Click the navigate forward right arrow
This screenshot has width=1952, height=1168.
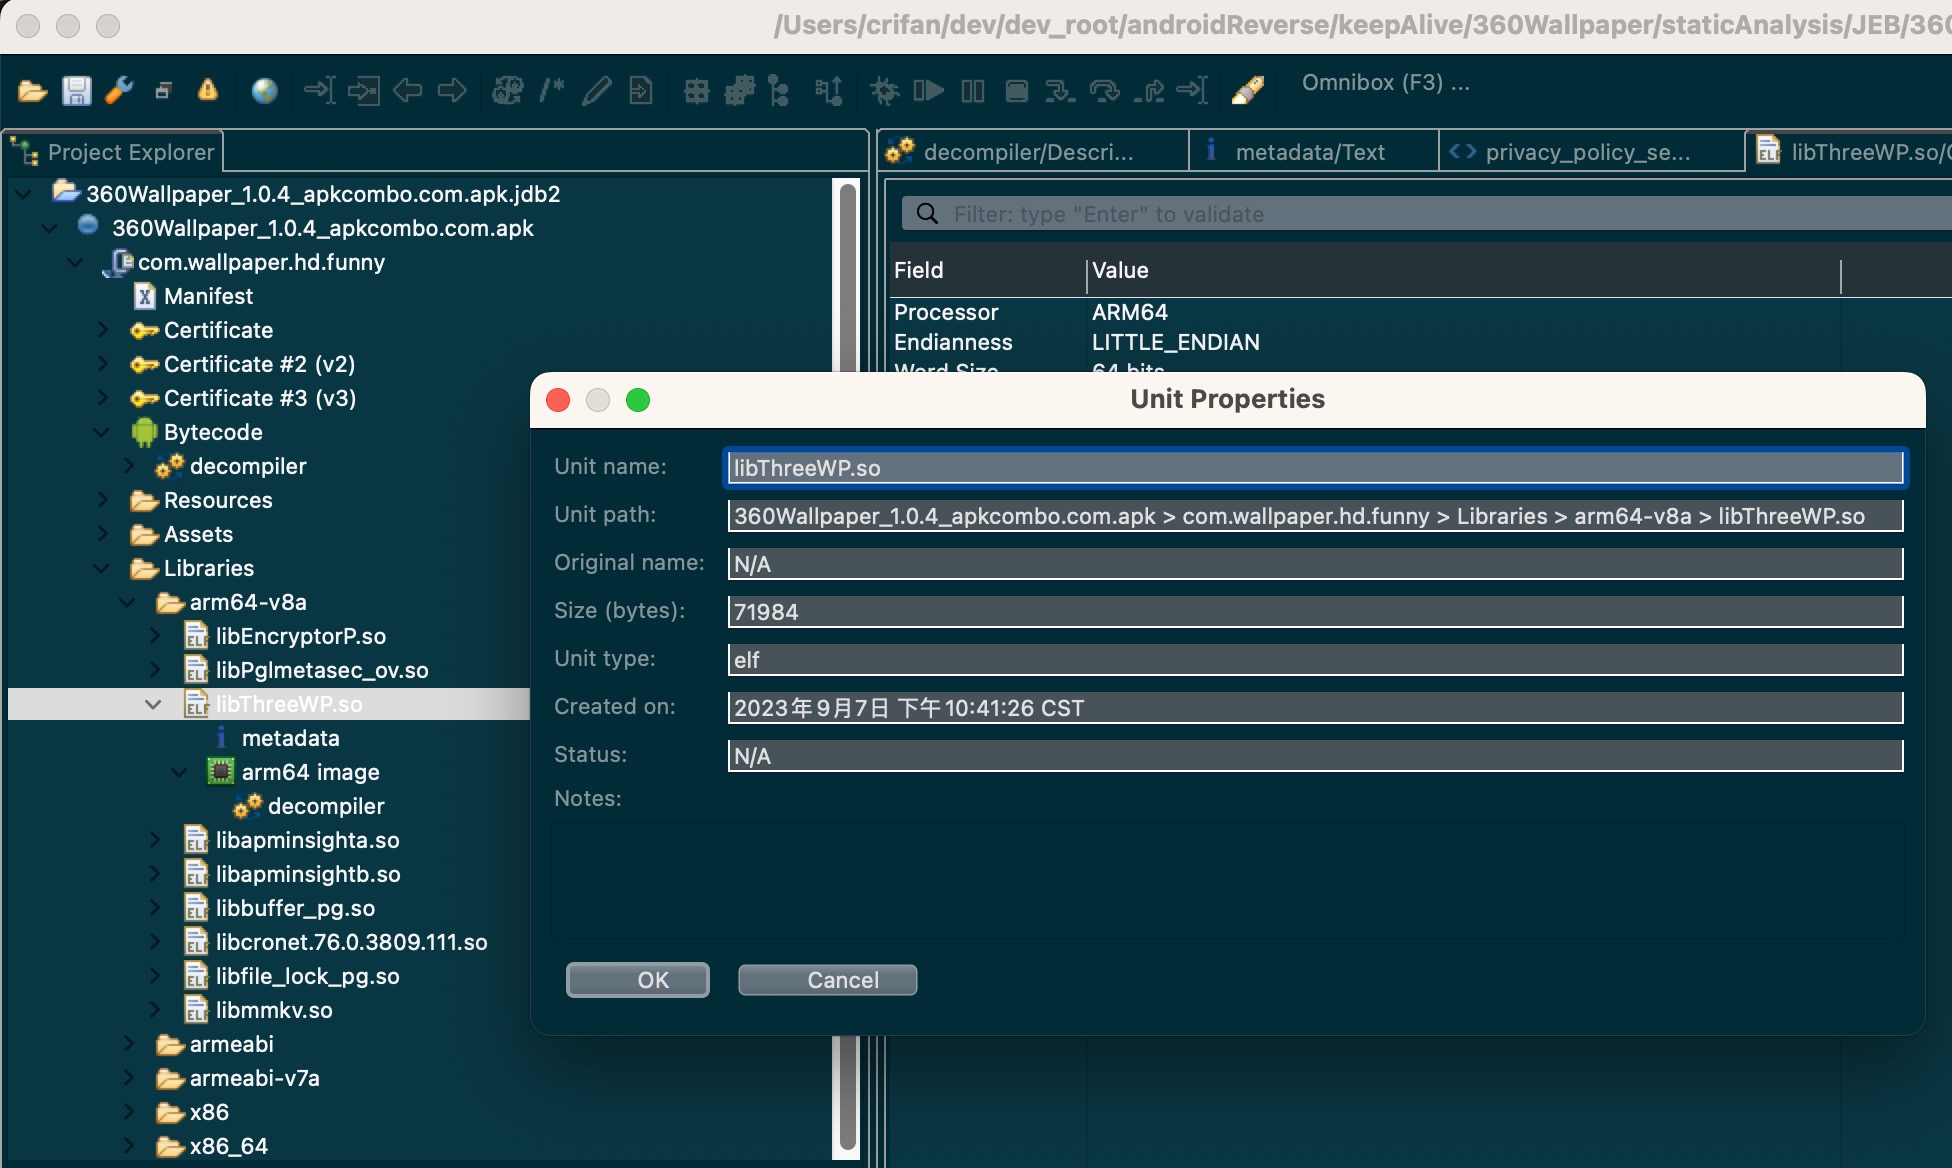452,91
